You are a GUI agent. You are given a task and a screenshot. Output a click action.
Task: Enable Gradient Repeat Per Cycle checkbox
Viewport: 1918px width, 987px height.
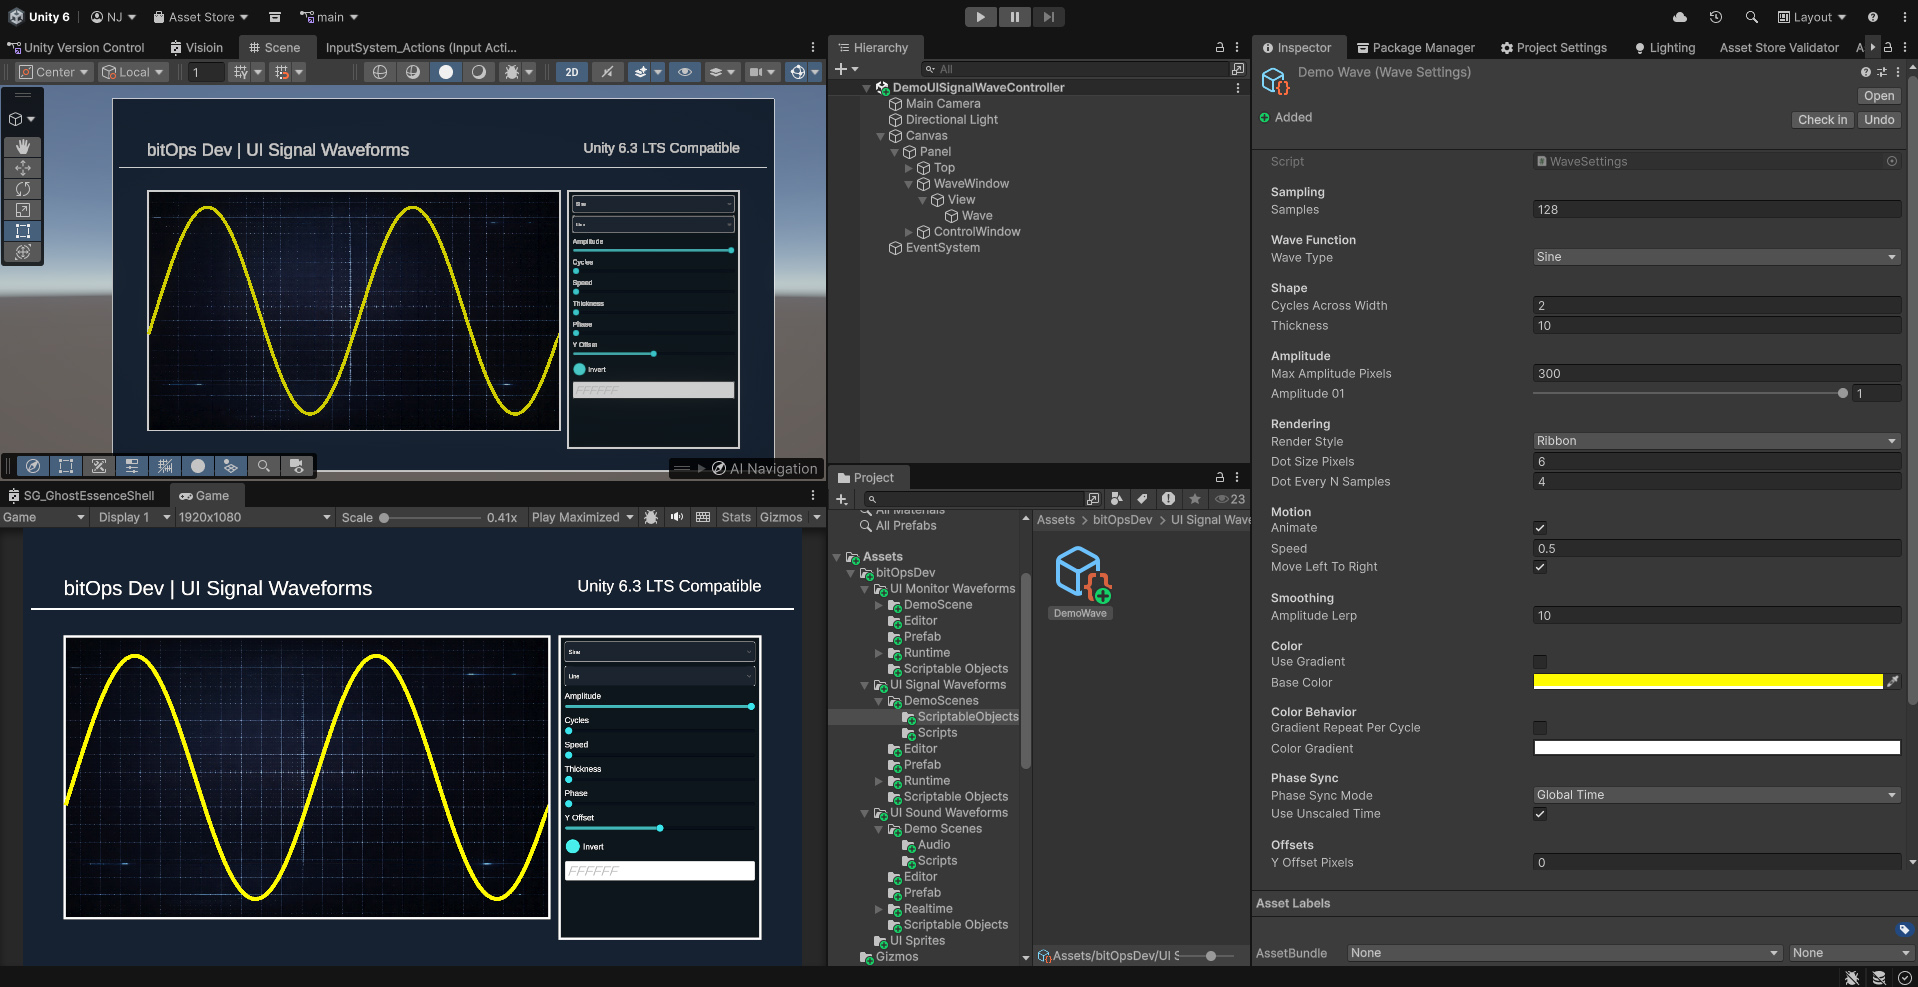(1540, 728)
